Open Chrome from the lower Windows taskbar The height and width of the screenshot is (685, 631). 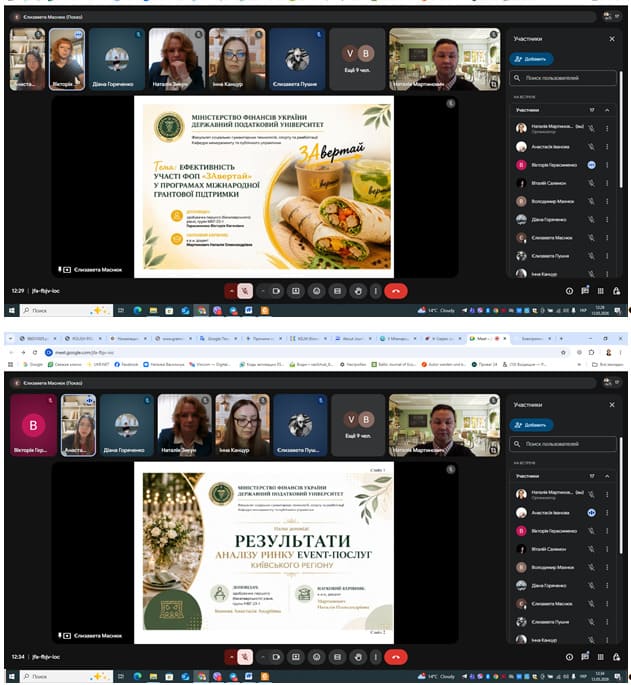pos(201,676)
